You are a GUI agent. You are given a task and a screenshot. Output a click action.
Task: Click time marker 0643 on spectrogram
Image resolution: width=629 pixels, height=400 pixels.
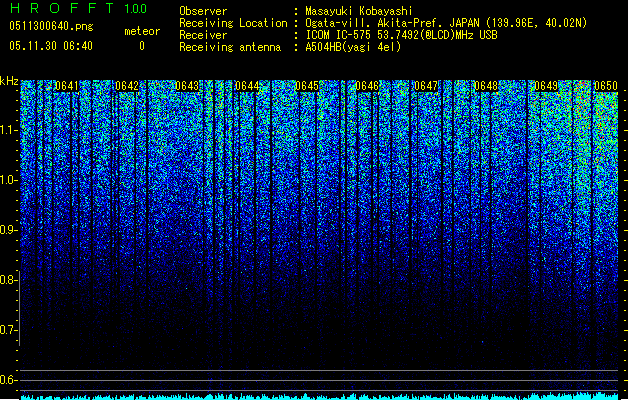[187, 86]
